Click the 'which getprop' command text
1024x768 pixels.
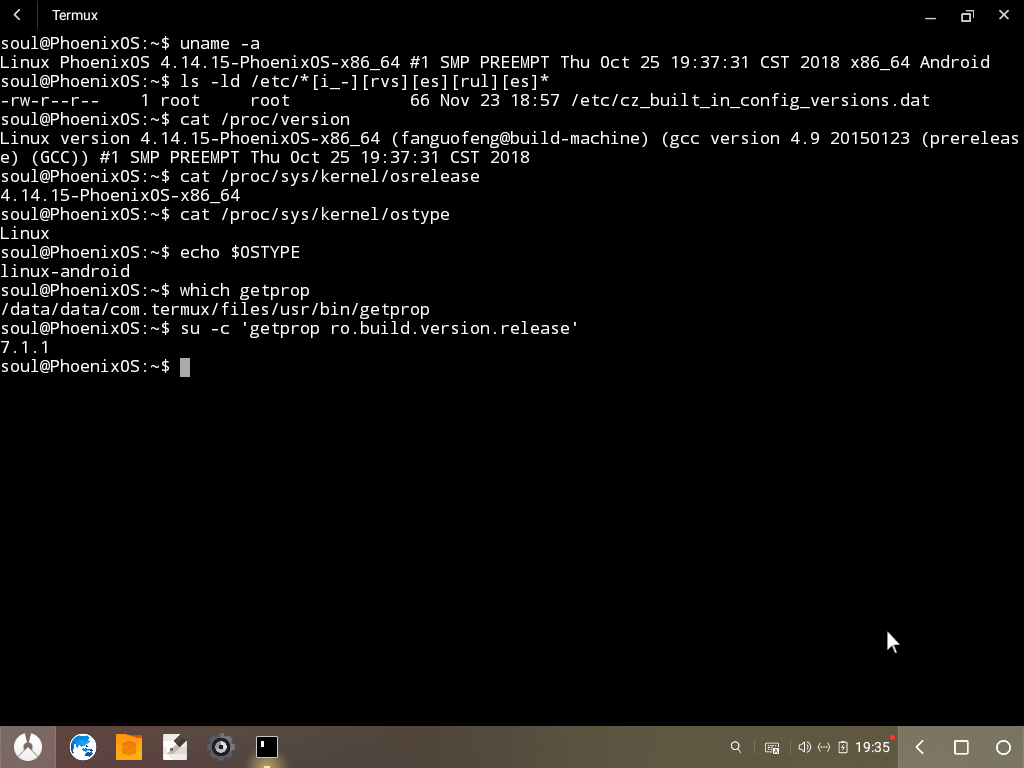(245, 291)
